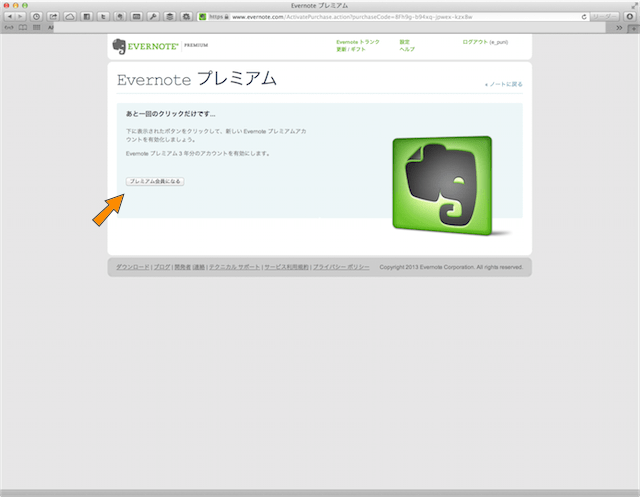Click the stacked layers toolbar icon
Screen dimensions: 640x497
(170, 17)
